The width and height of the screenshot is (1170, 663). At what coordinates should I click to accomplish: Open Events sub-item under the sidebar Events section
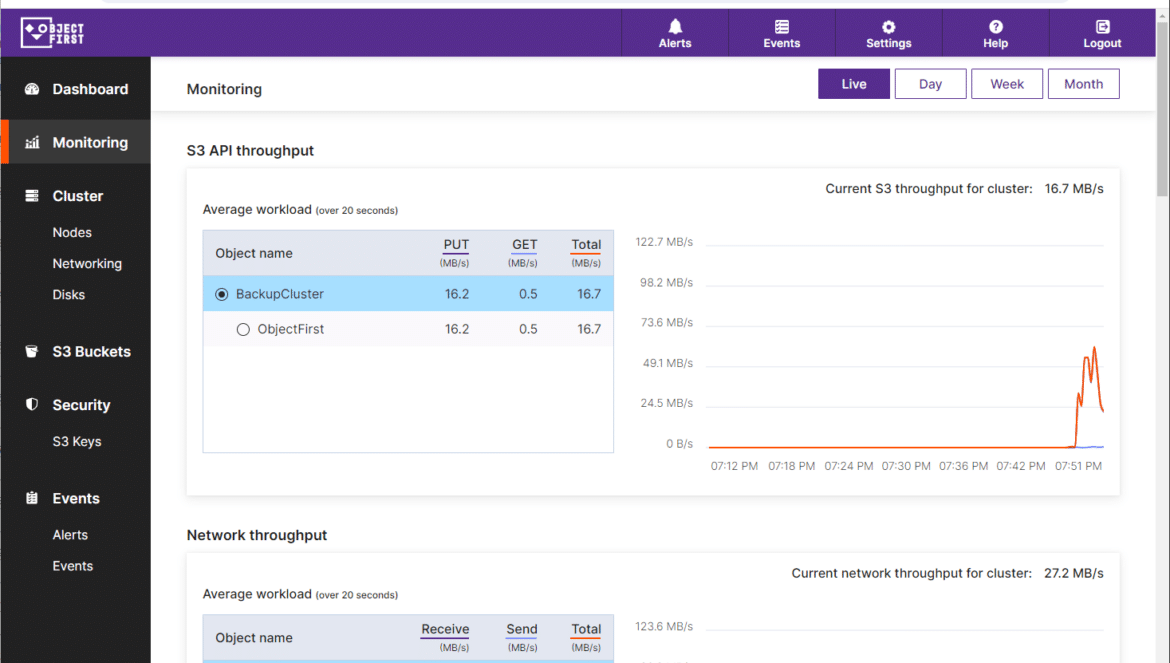(x=72, y=566)
